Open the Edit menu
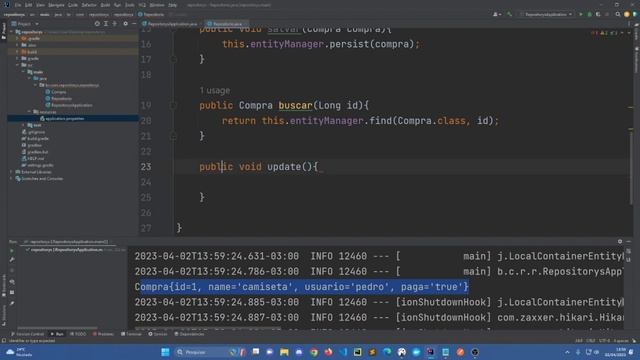Screen dimensions: 640x360 point(29,5)
